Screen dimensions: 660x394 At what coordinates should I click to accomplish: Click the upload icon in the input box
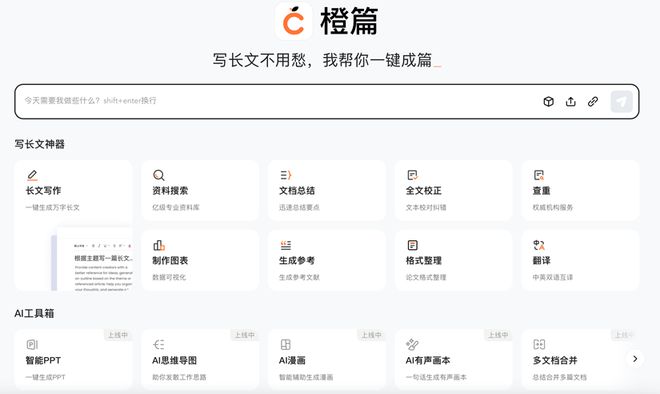pos(570,101)
